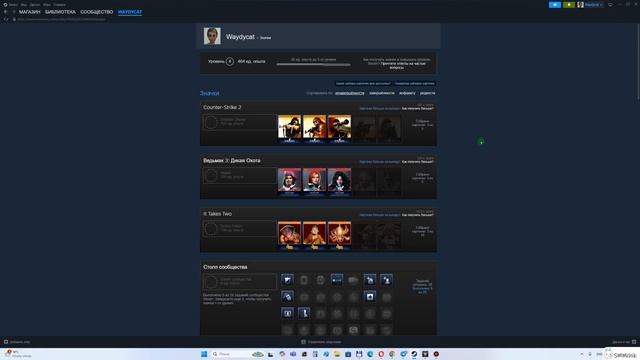
Task: Open the second Counter-Strike 2 trading card
Action: (x=314, y=129)
